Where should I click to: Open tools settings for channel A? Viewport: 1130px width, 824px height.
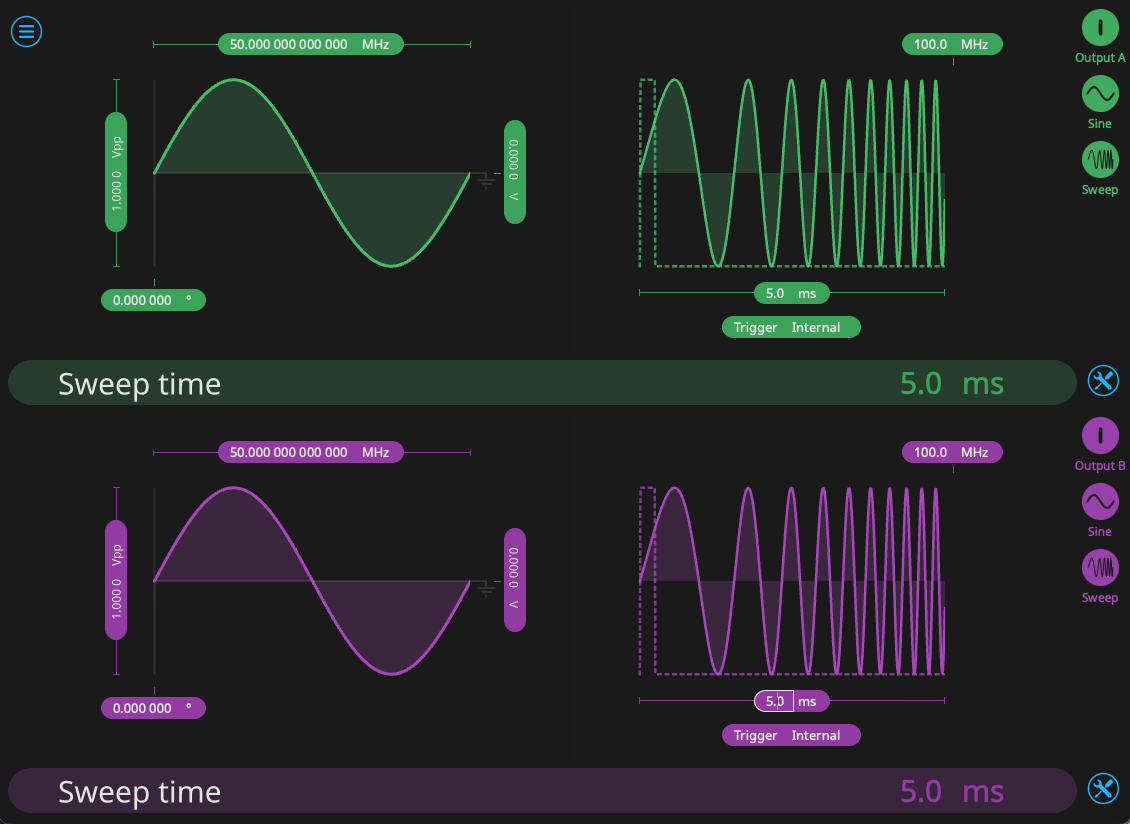point(1103,381)
